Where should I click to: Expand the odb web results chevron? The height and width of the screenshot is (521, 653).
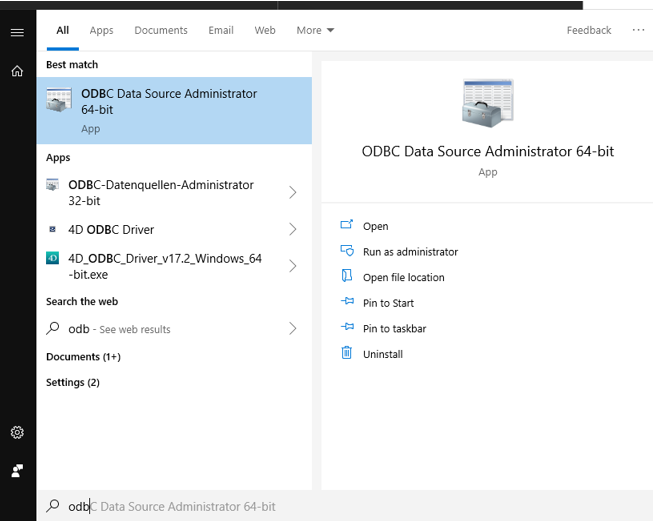tap(292, 328)
